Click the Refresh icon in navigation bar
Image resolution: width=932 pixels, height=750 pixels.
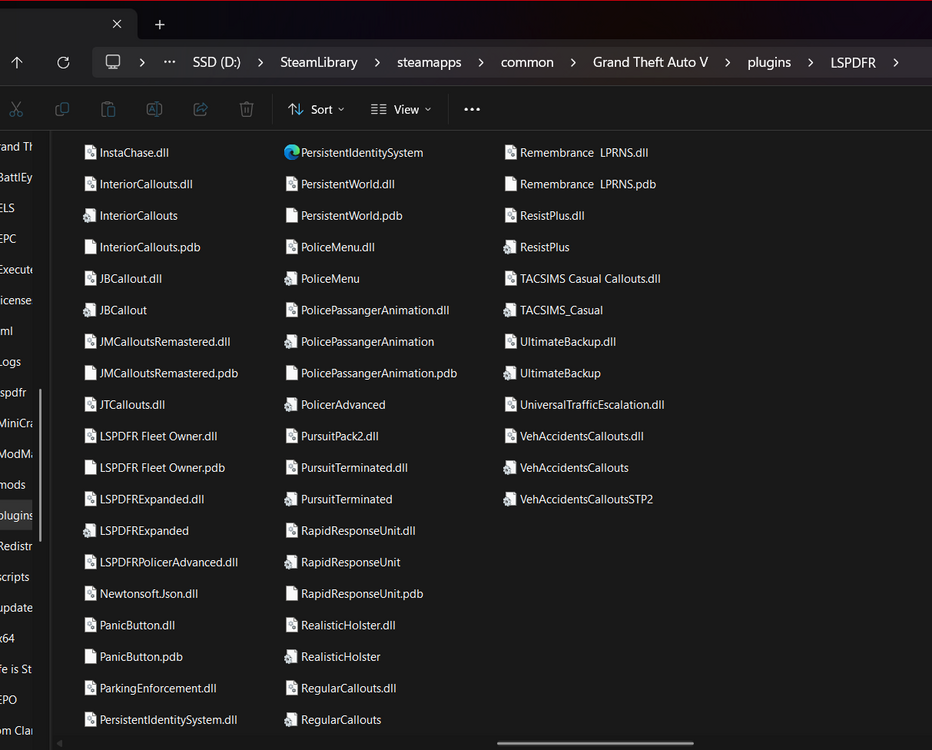tap(63, 62)
